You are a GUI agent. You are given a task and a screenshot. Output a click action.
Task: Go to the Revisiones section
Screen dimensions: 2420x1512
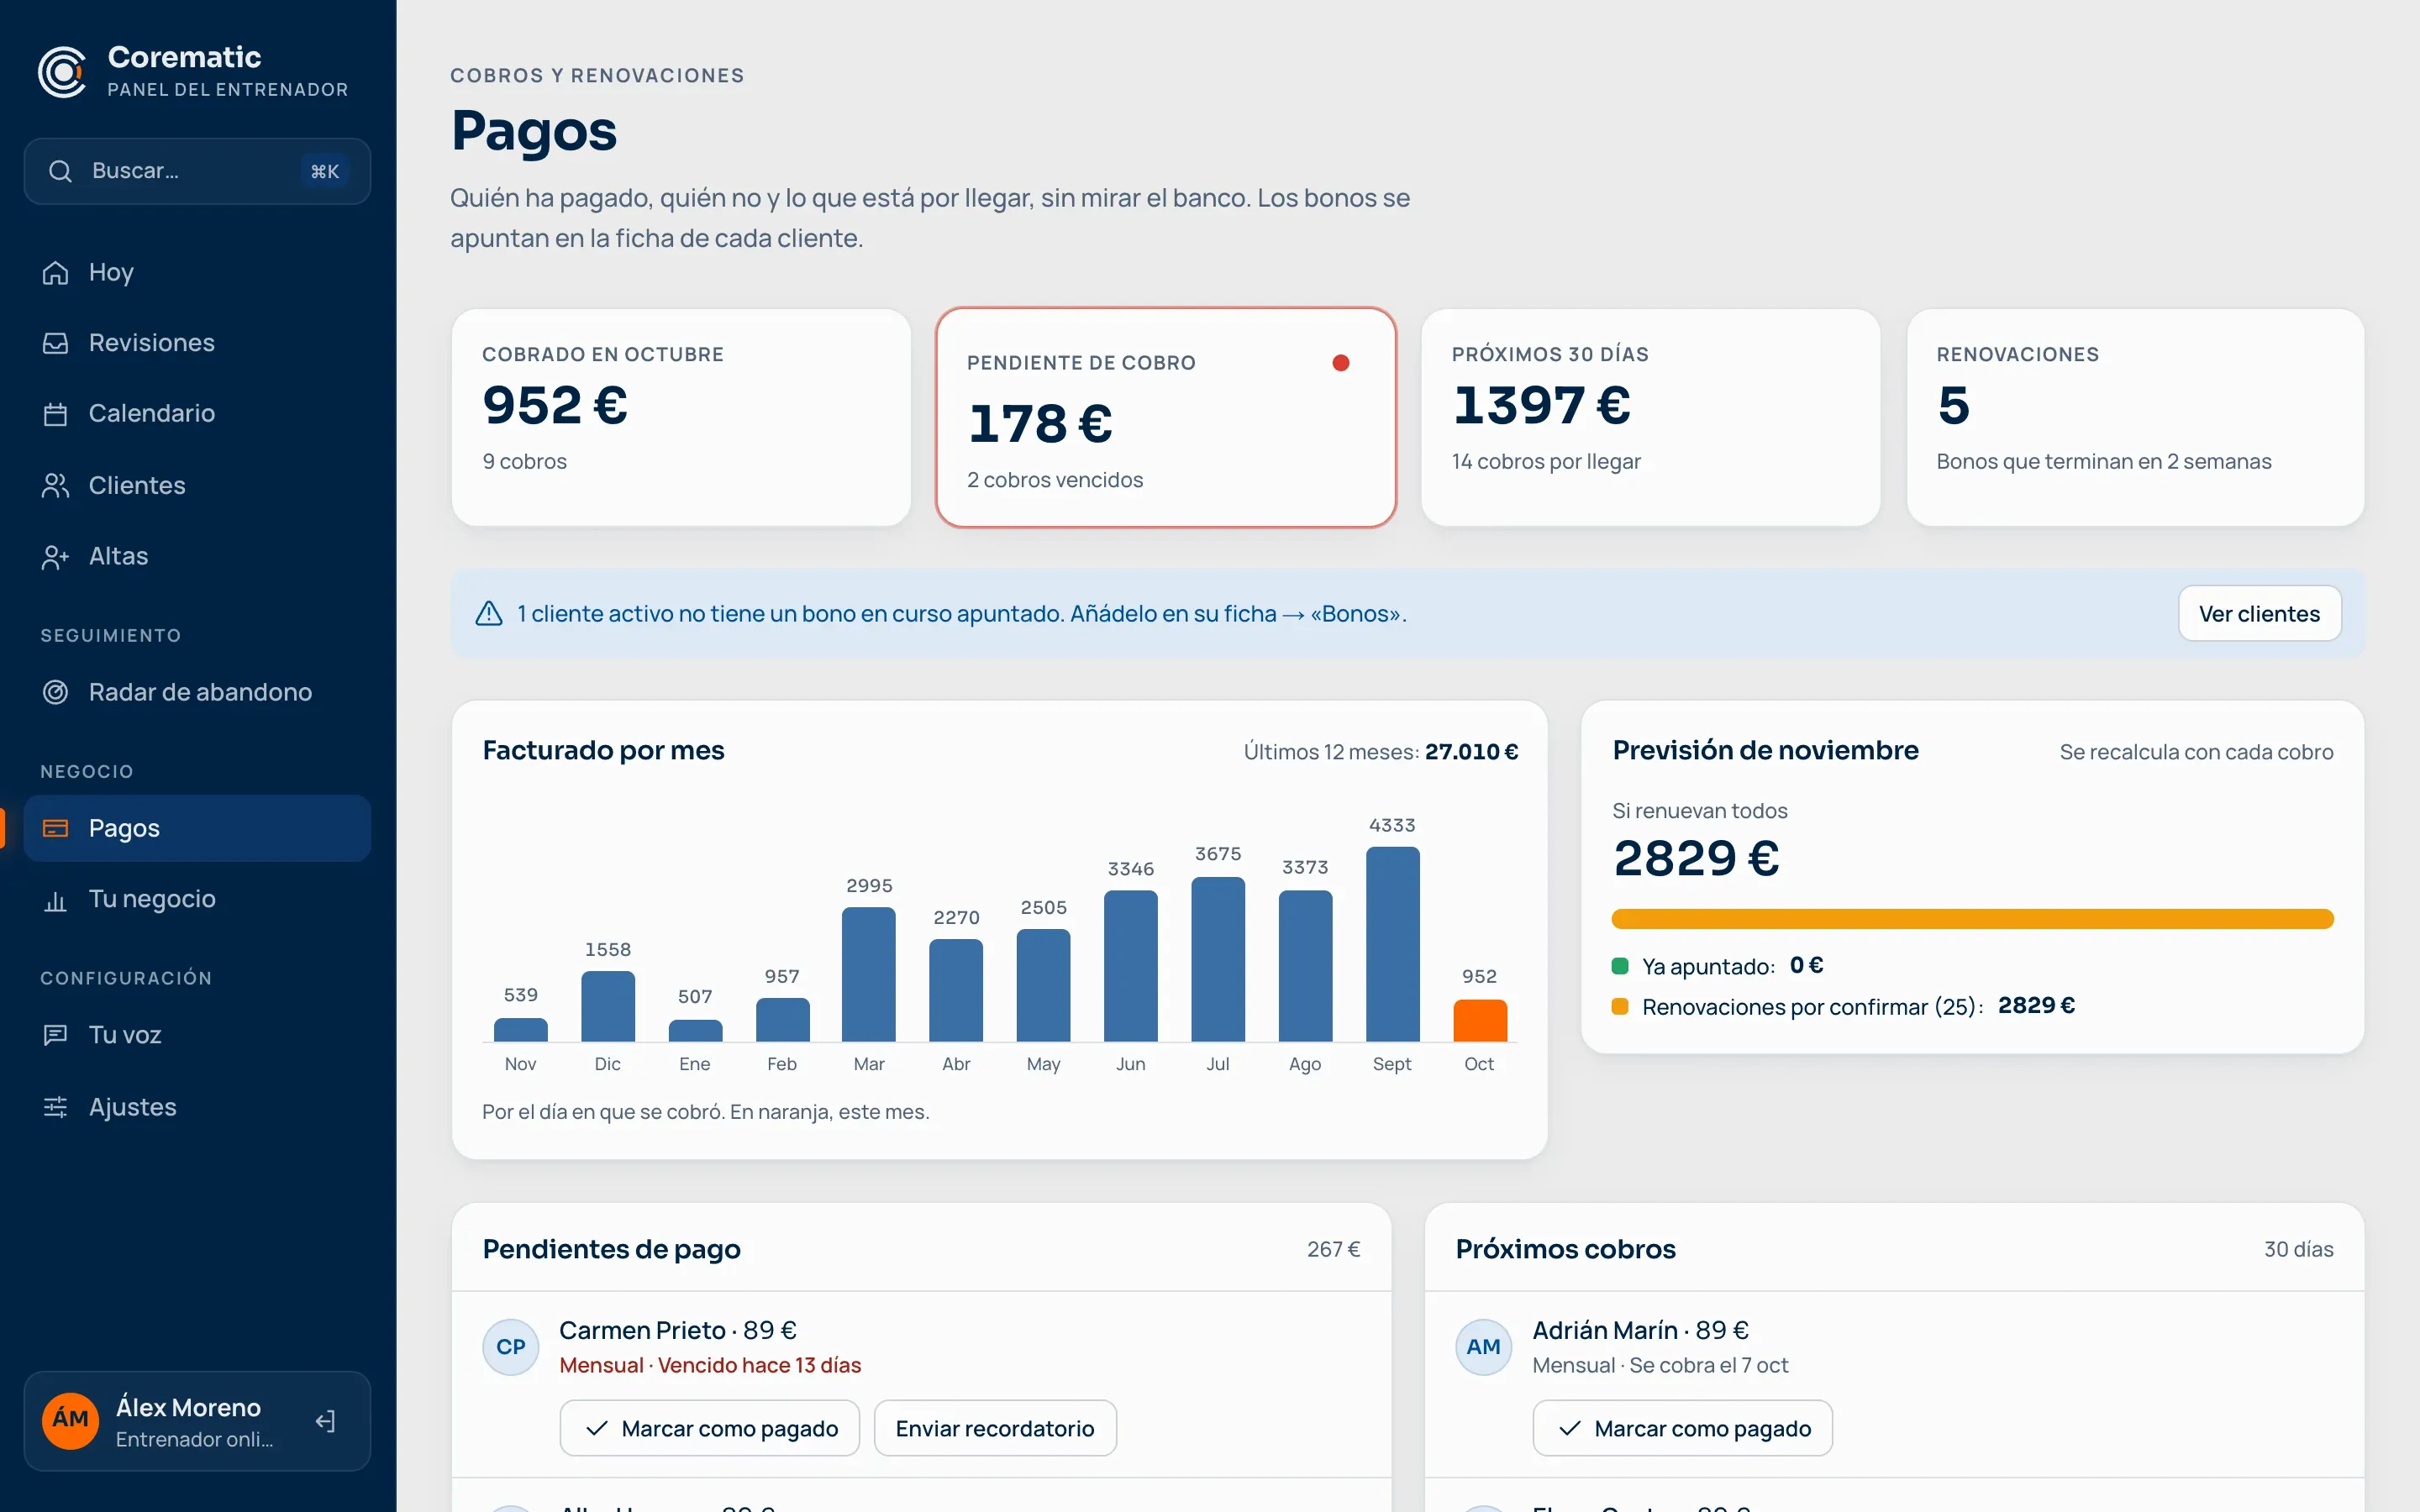197,343
